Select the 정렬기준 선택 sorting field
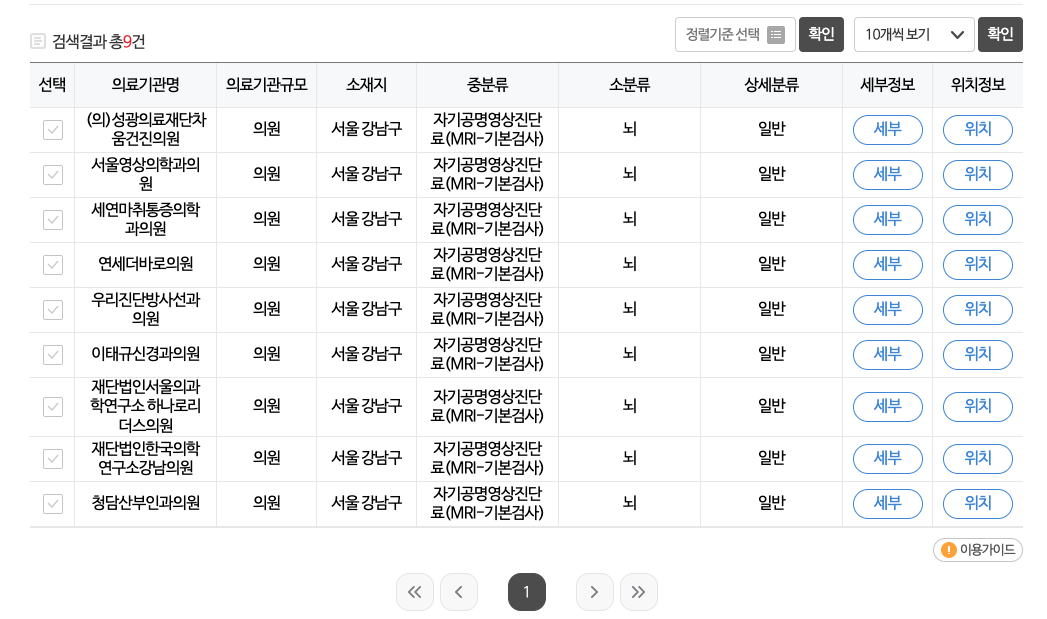Viewport: 1047px width, 619px height. point(735,34)
